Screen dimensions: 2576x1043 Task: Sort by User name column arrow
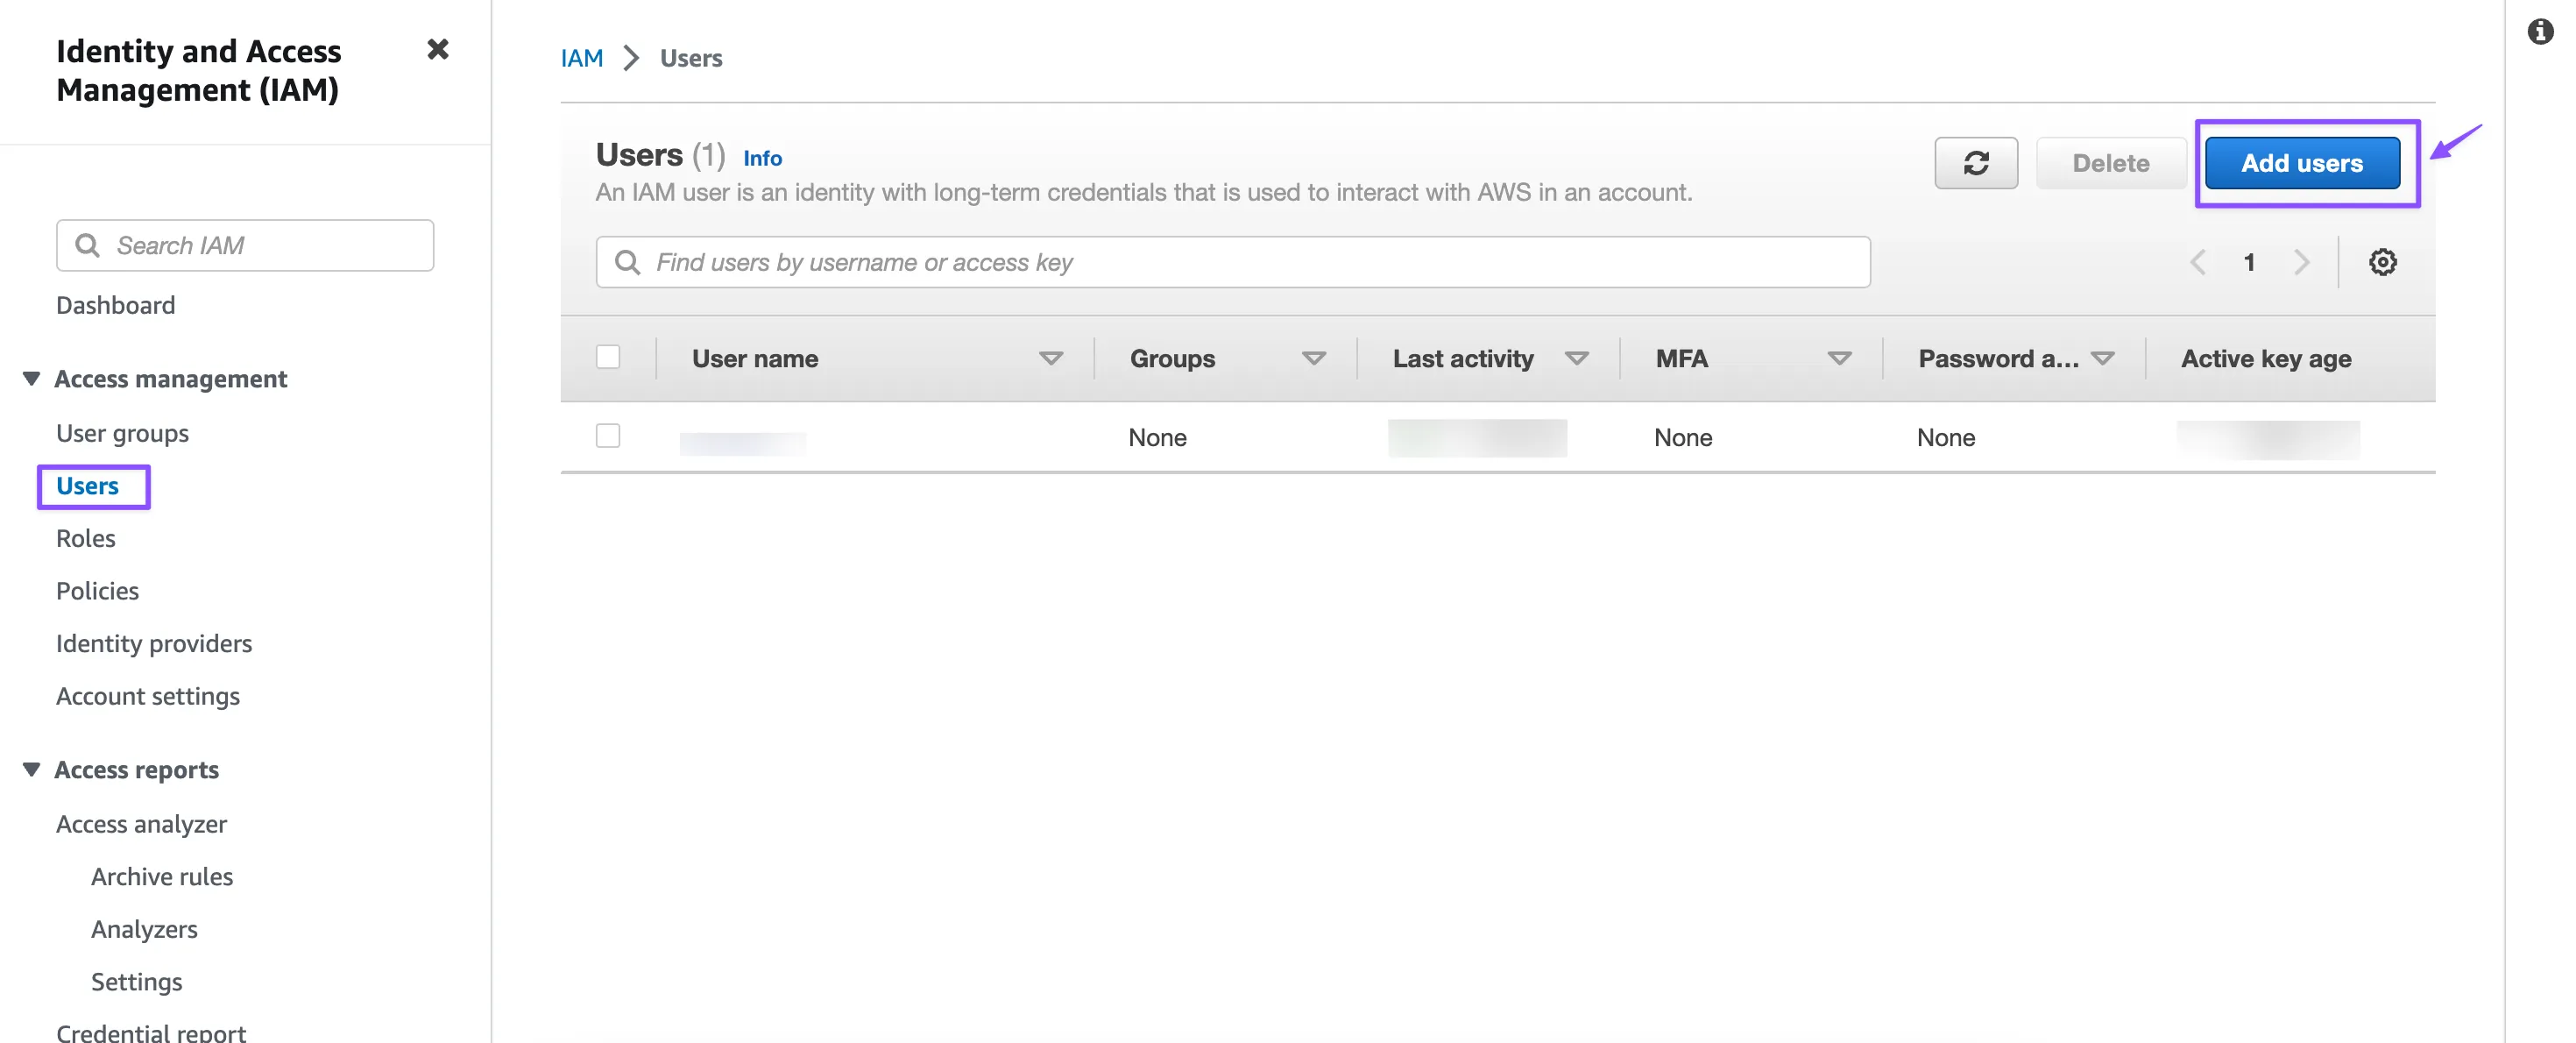pyautogui.click(x=1050, y=358)
